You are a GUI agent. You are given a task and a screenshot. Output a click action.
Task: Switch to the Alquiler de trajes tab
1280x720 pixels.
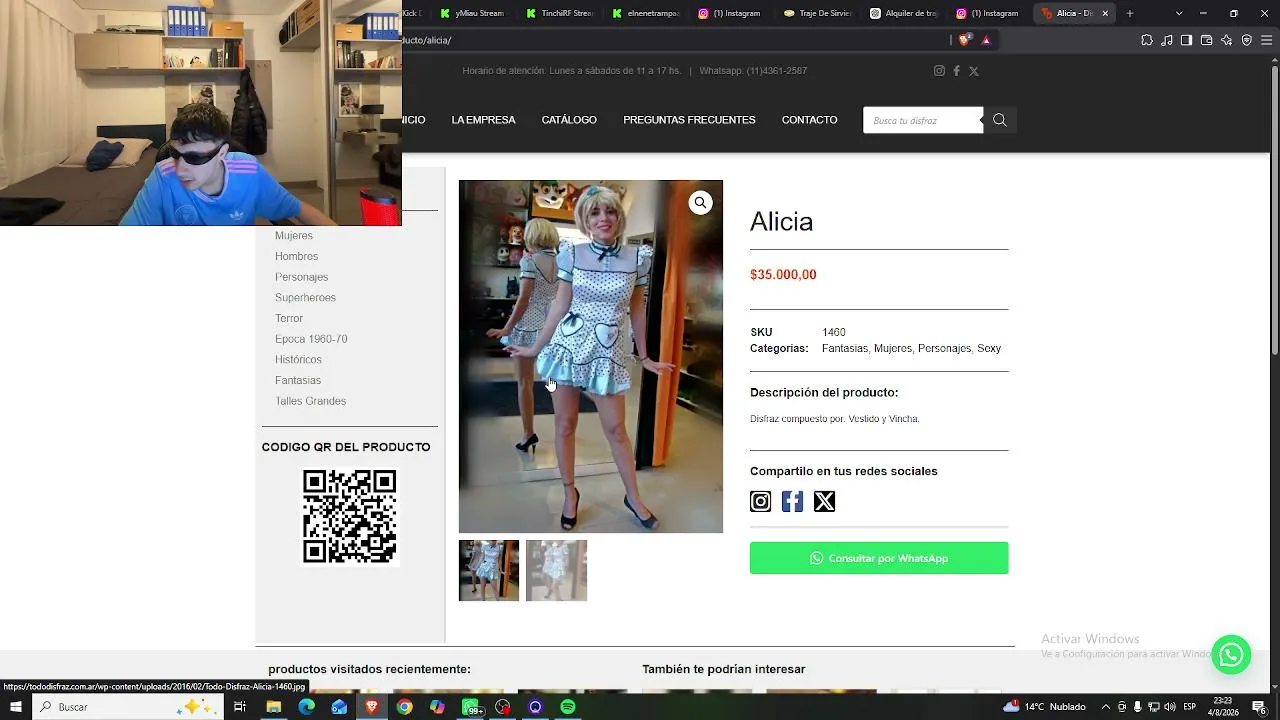point(902,13)
